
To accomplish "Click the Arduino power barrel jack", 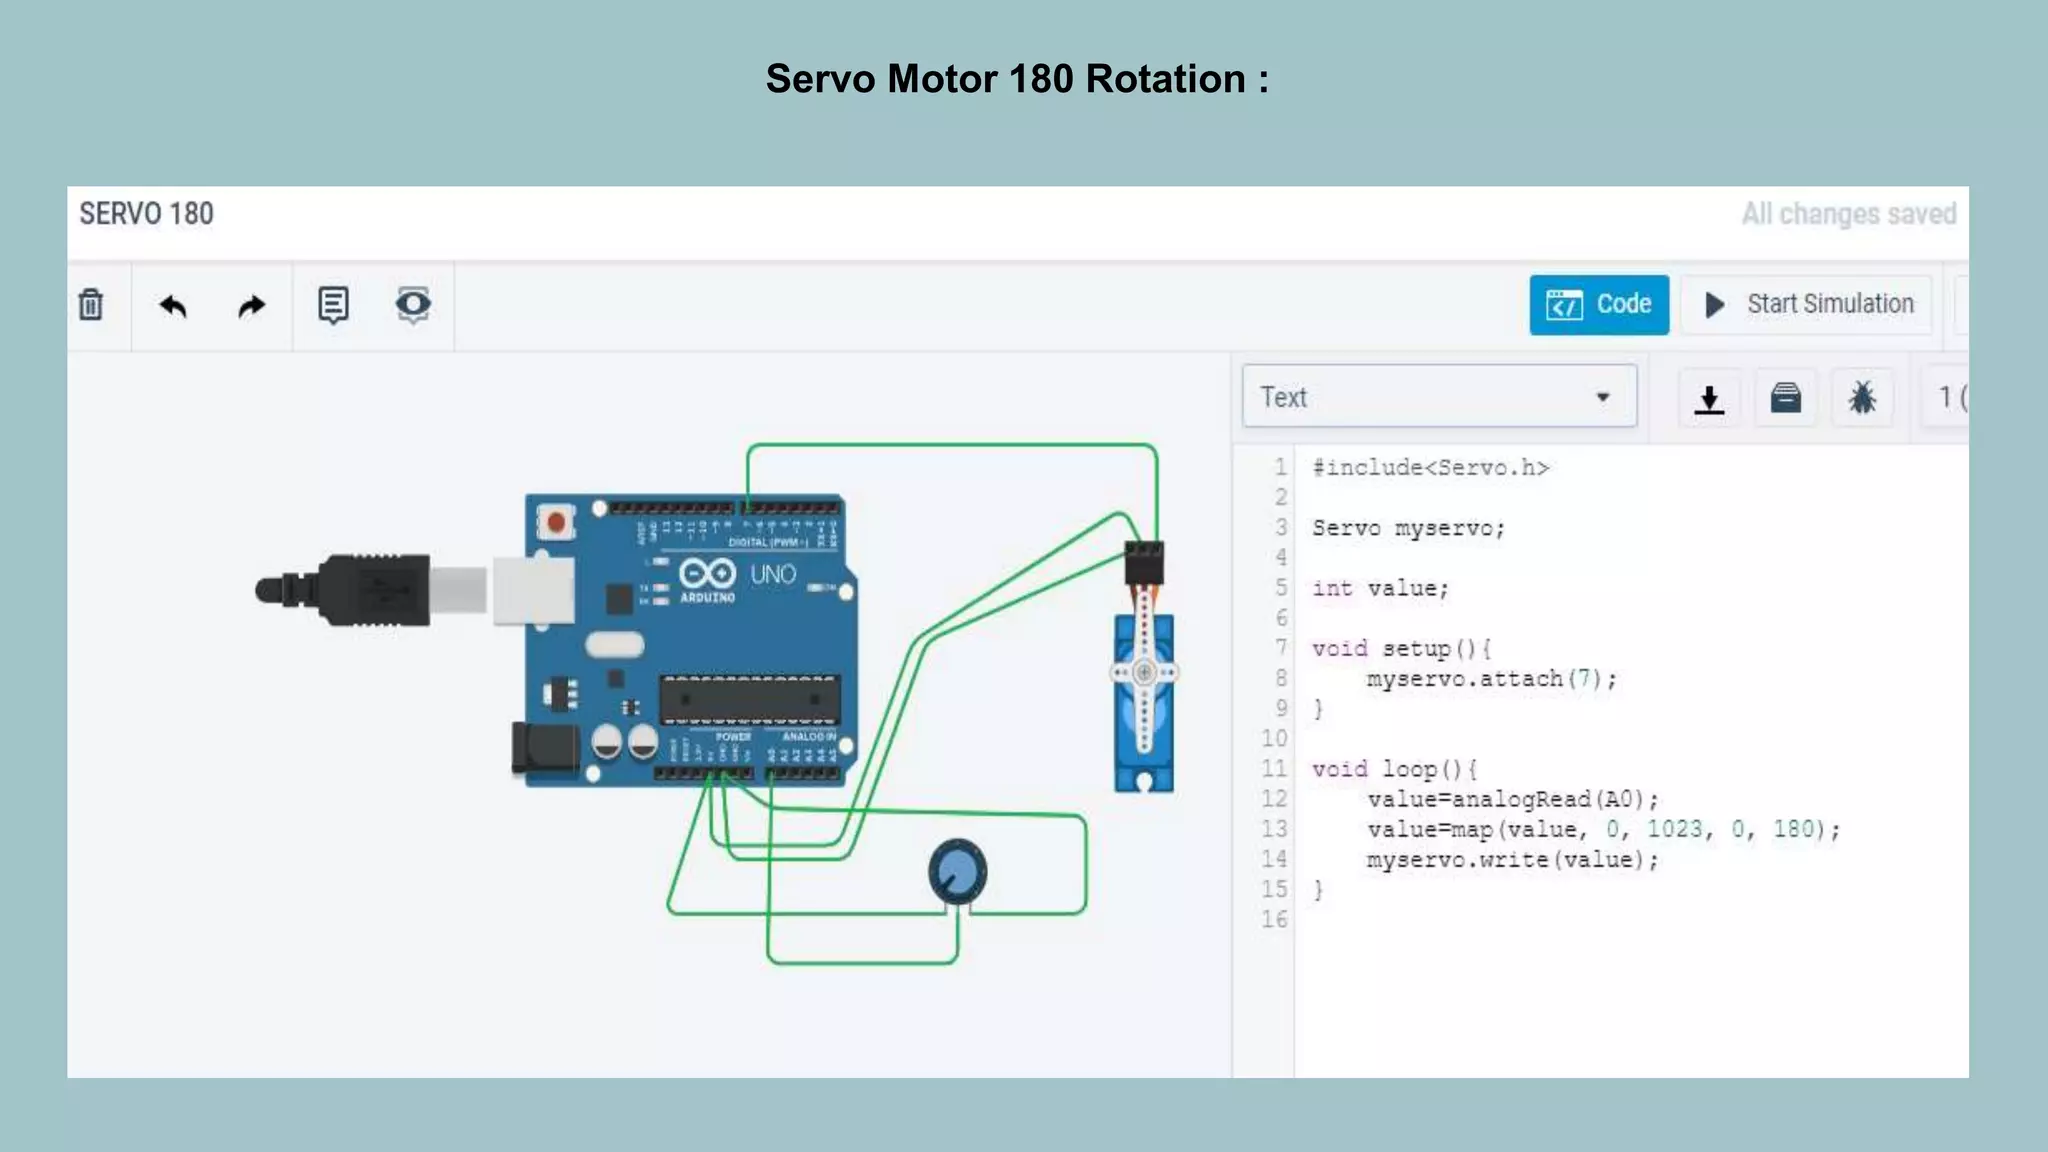I will click(545, 748).
